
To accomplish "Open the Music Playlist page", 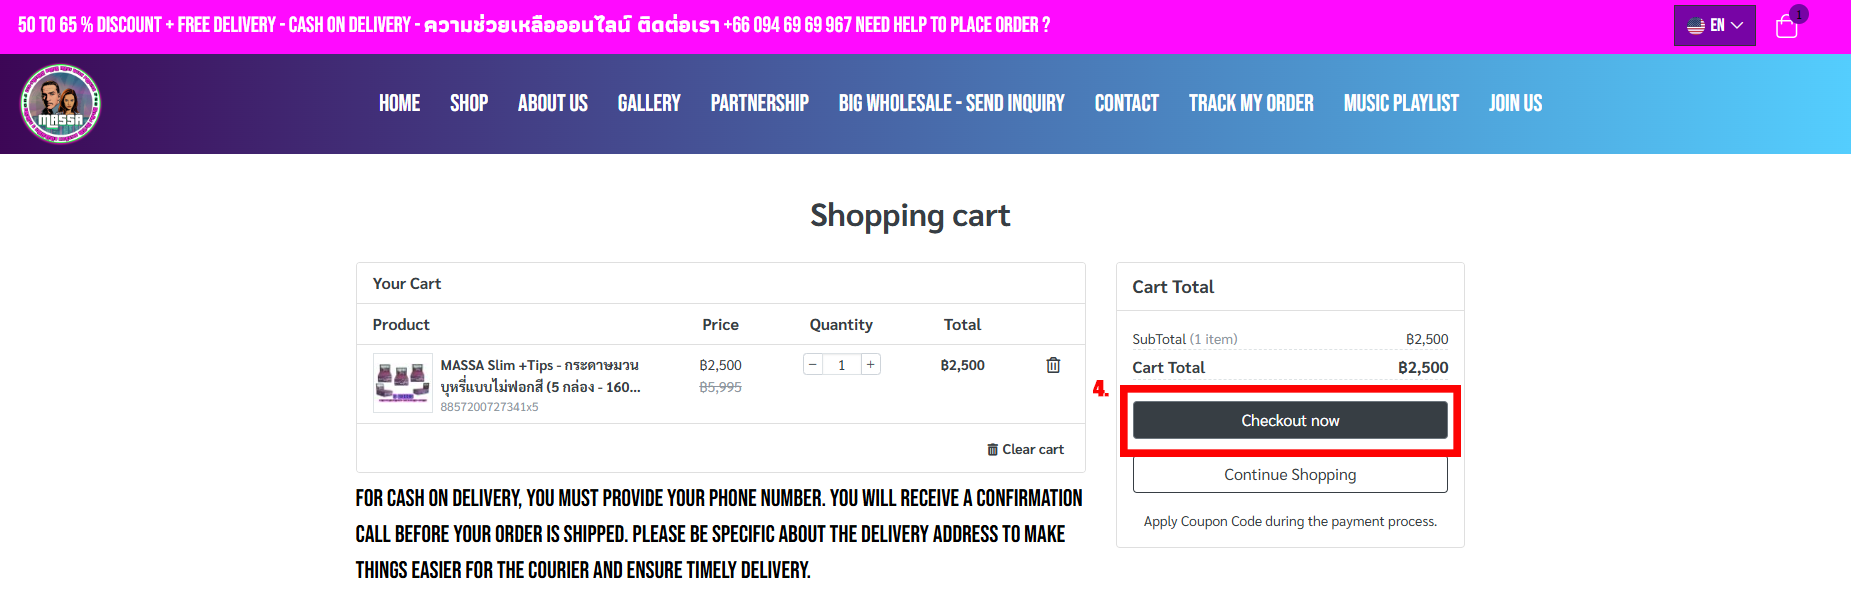I will coord(1401,103).
